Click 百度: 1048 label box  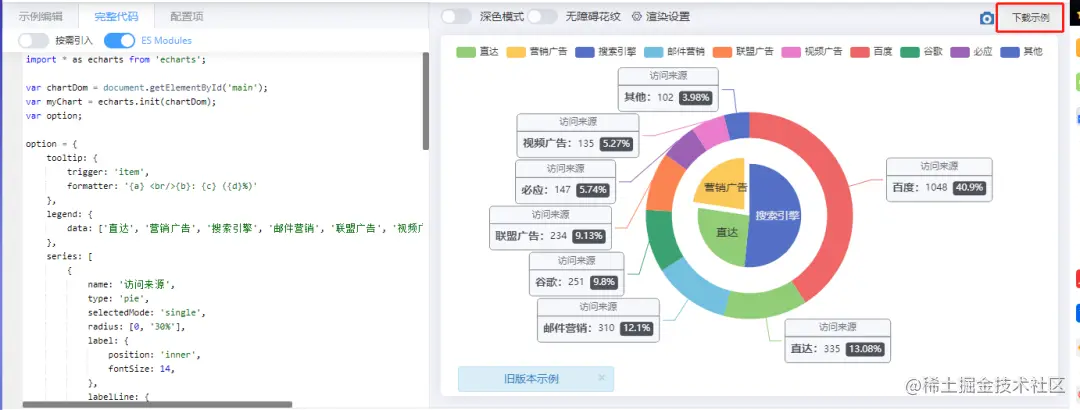(939, 179)
